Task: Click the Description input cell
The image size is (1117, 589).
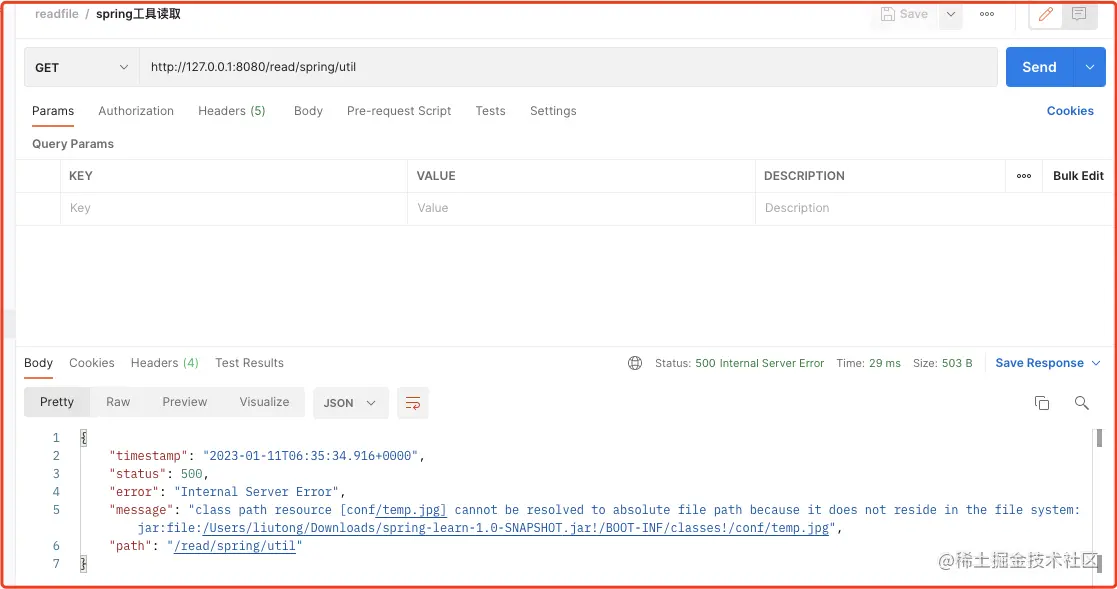Action: tap(933, 208)
